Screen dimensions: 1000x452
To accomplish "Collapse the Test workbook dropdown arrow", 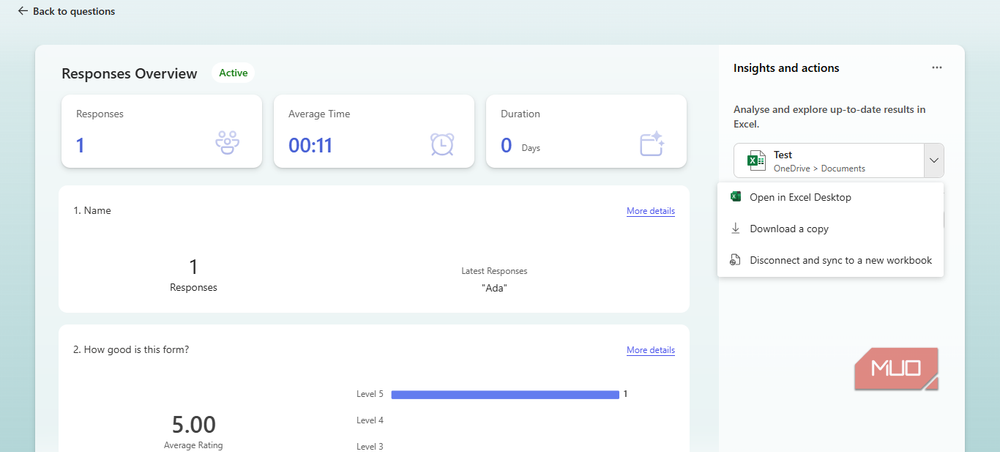I will pos(934,161).
